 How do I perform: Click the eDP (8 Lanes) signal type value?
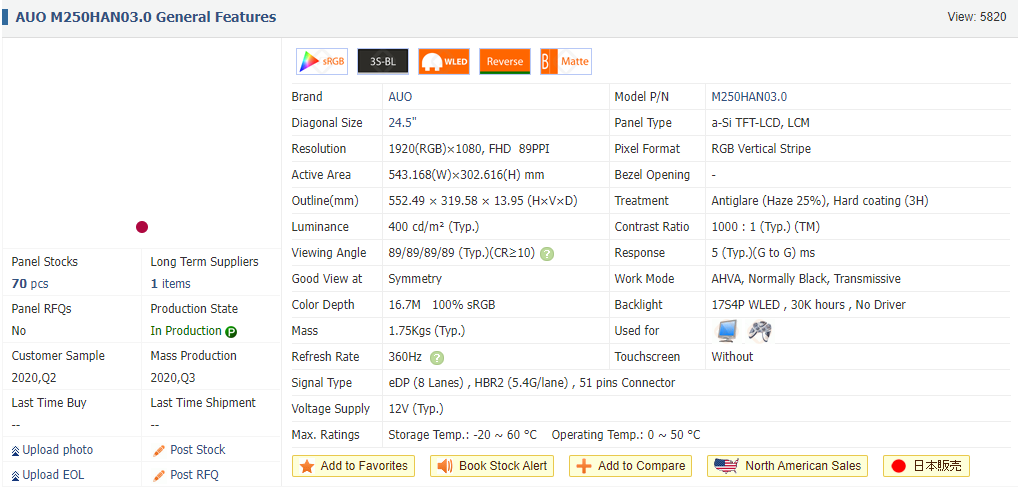click(532, 382)
